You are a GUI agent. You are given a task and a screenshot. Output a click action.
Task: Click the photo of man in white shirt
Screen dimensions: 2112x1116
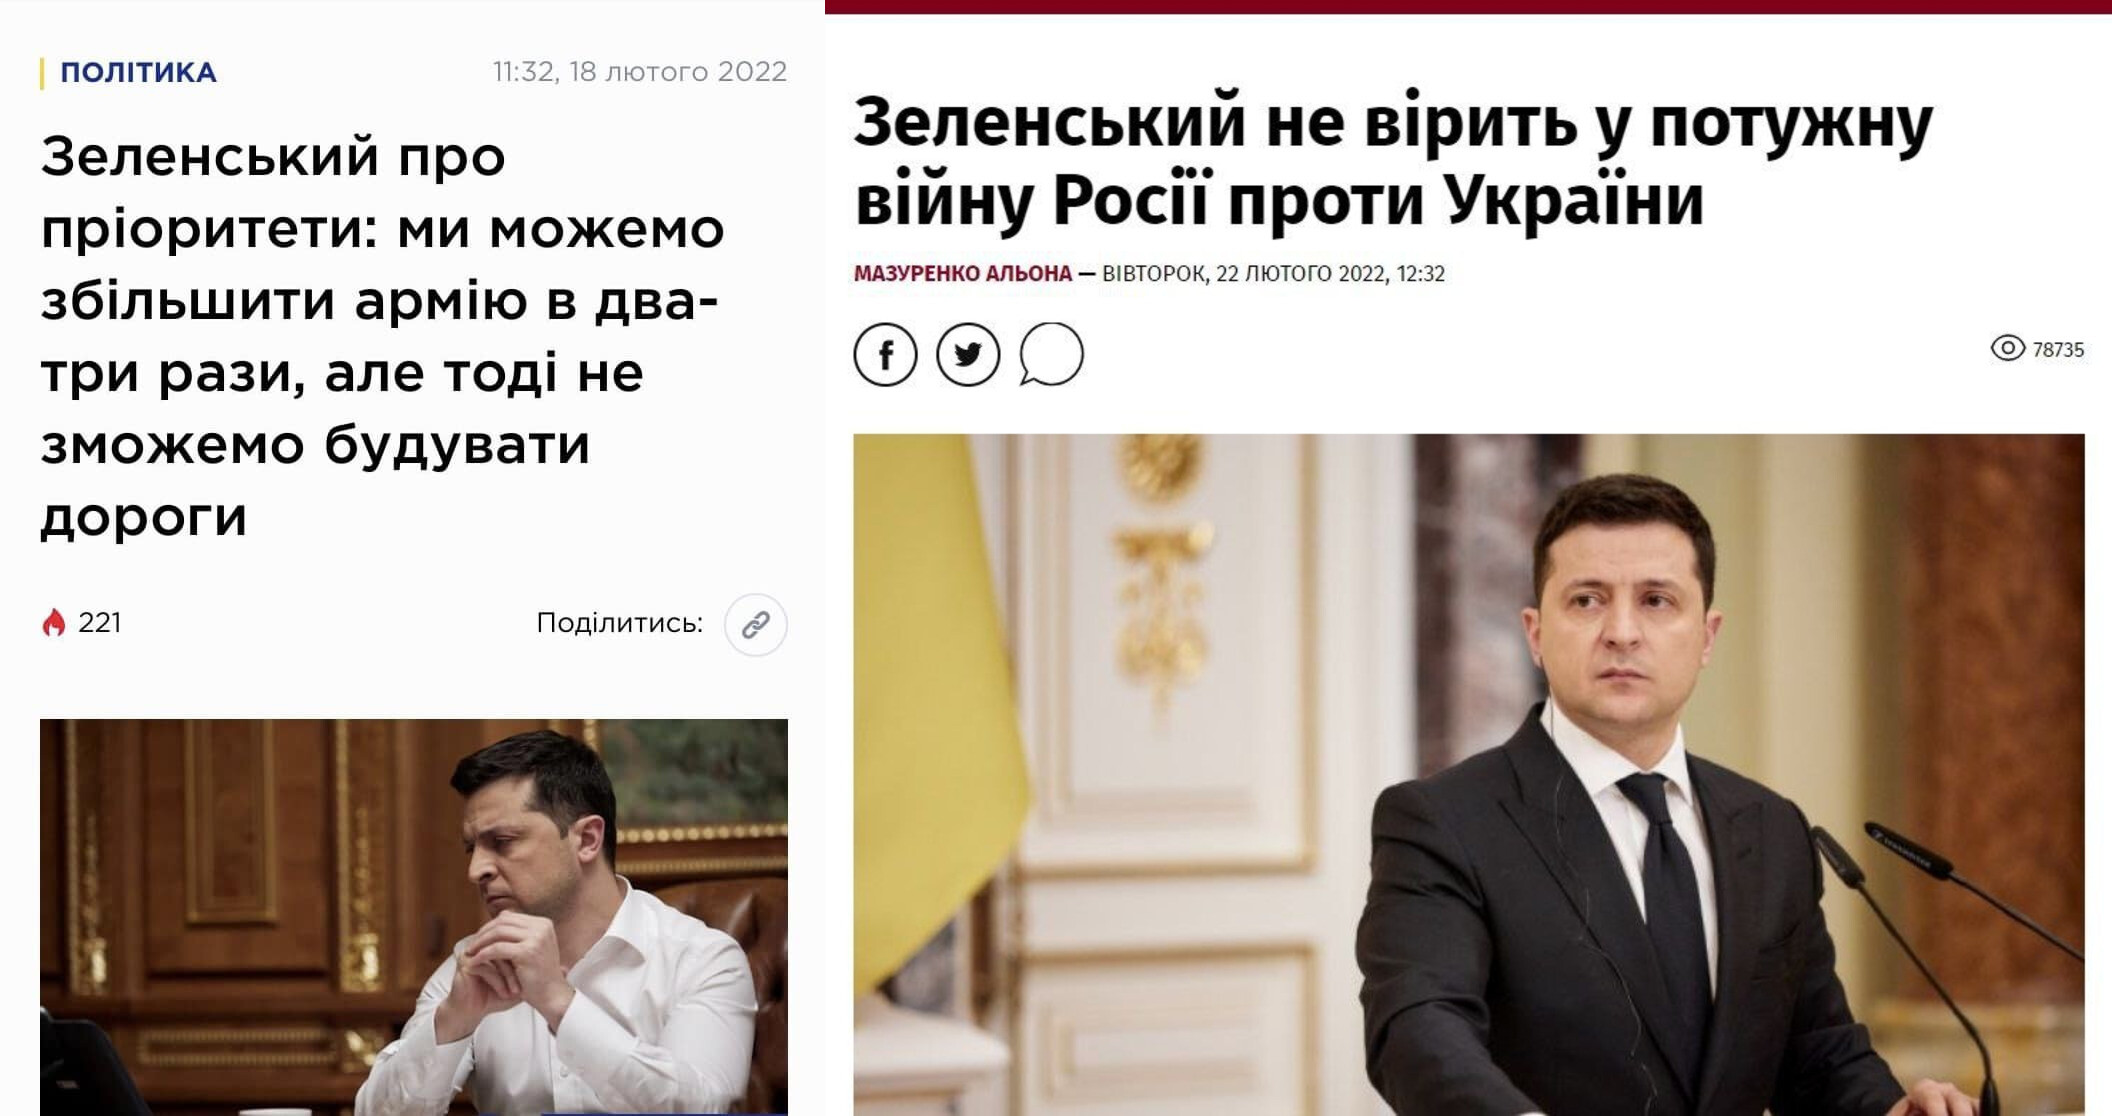point(414,917)
